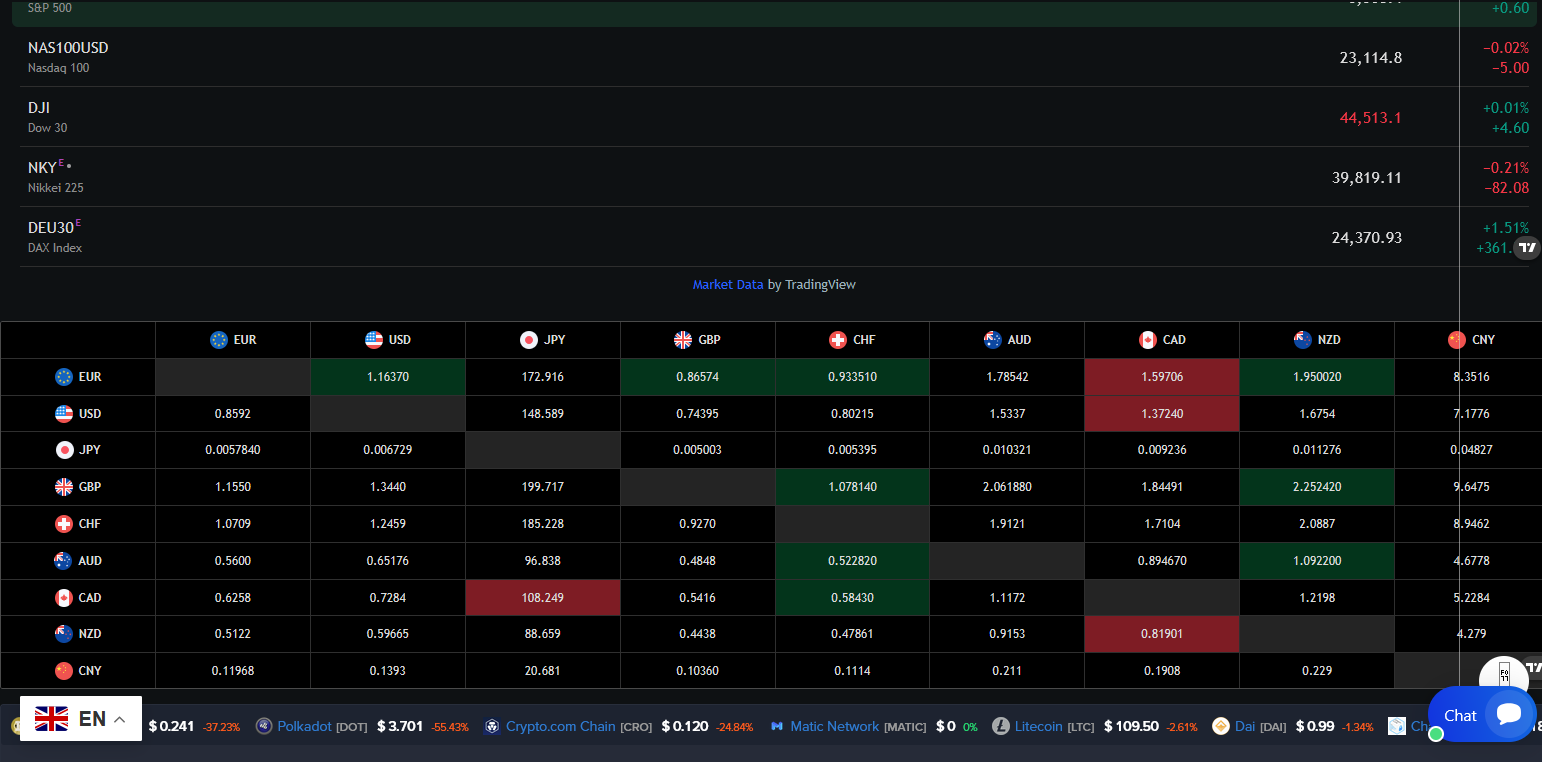Click the GBP flag icon in column header
The height and width of the screenshot is (762, 1542).
683,340
